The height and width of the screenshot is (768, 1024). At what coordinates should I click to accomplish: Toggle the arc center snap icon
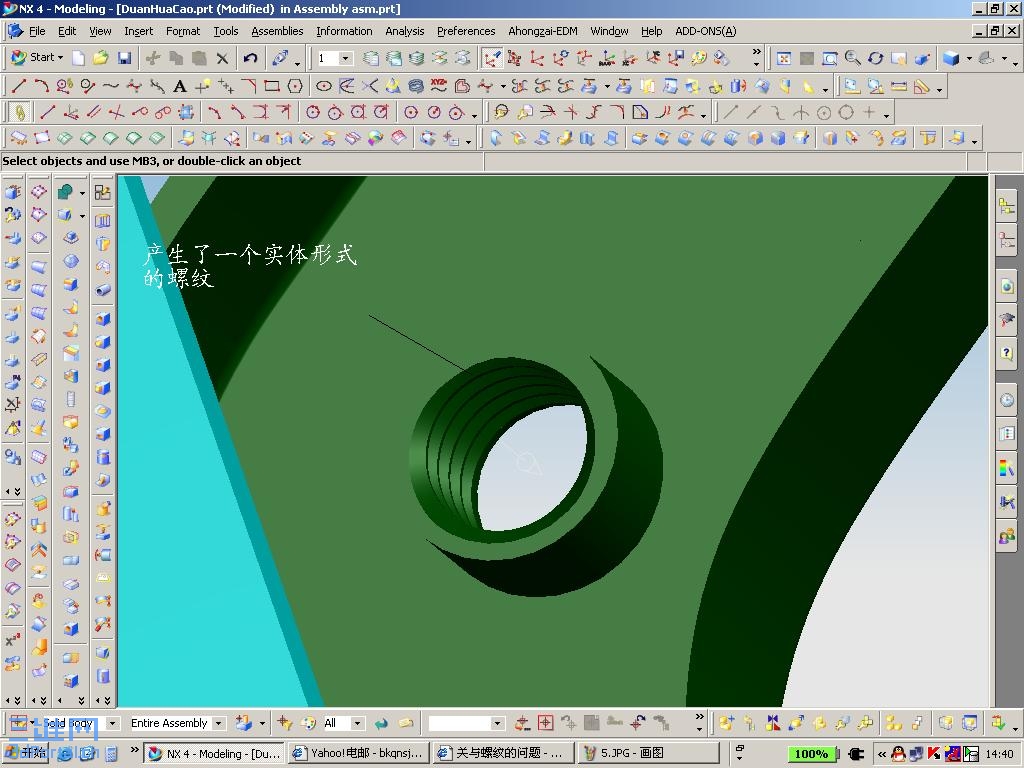point(824,112)
